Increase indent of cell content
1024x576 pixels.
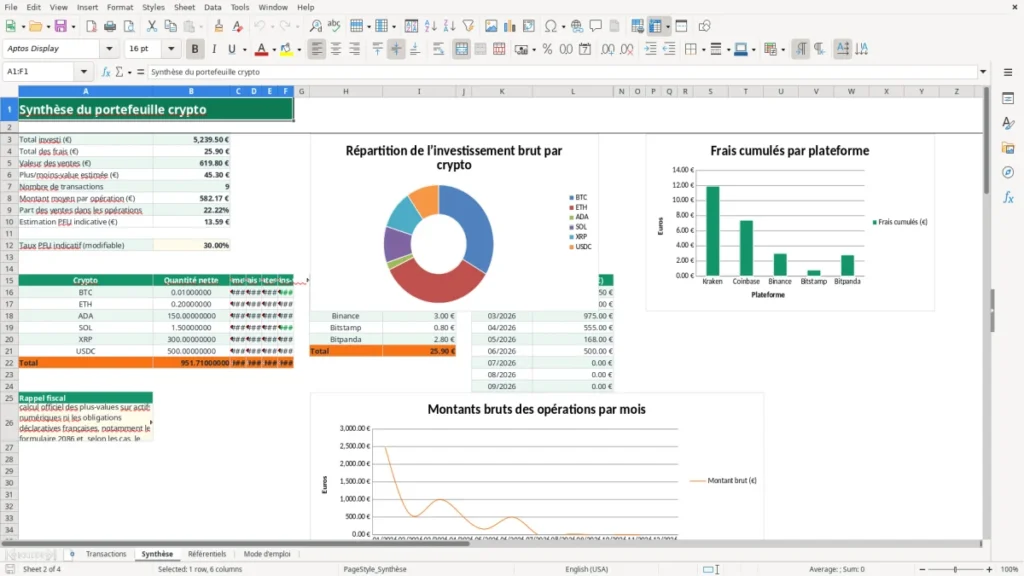tap(650, 49)
